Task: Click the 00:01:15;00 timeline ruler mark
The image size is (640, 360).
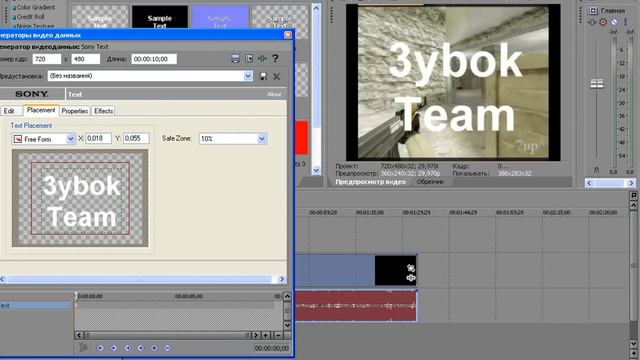Action: pos(369,213)
